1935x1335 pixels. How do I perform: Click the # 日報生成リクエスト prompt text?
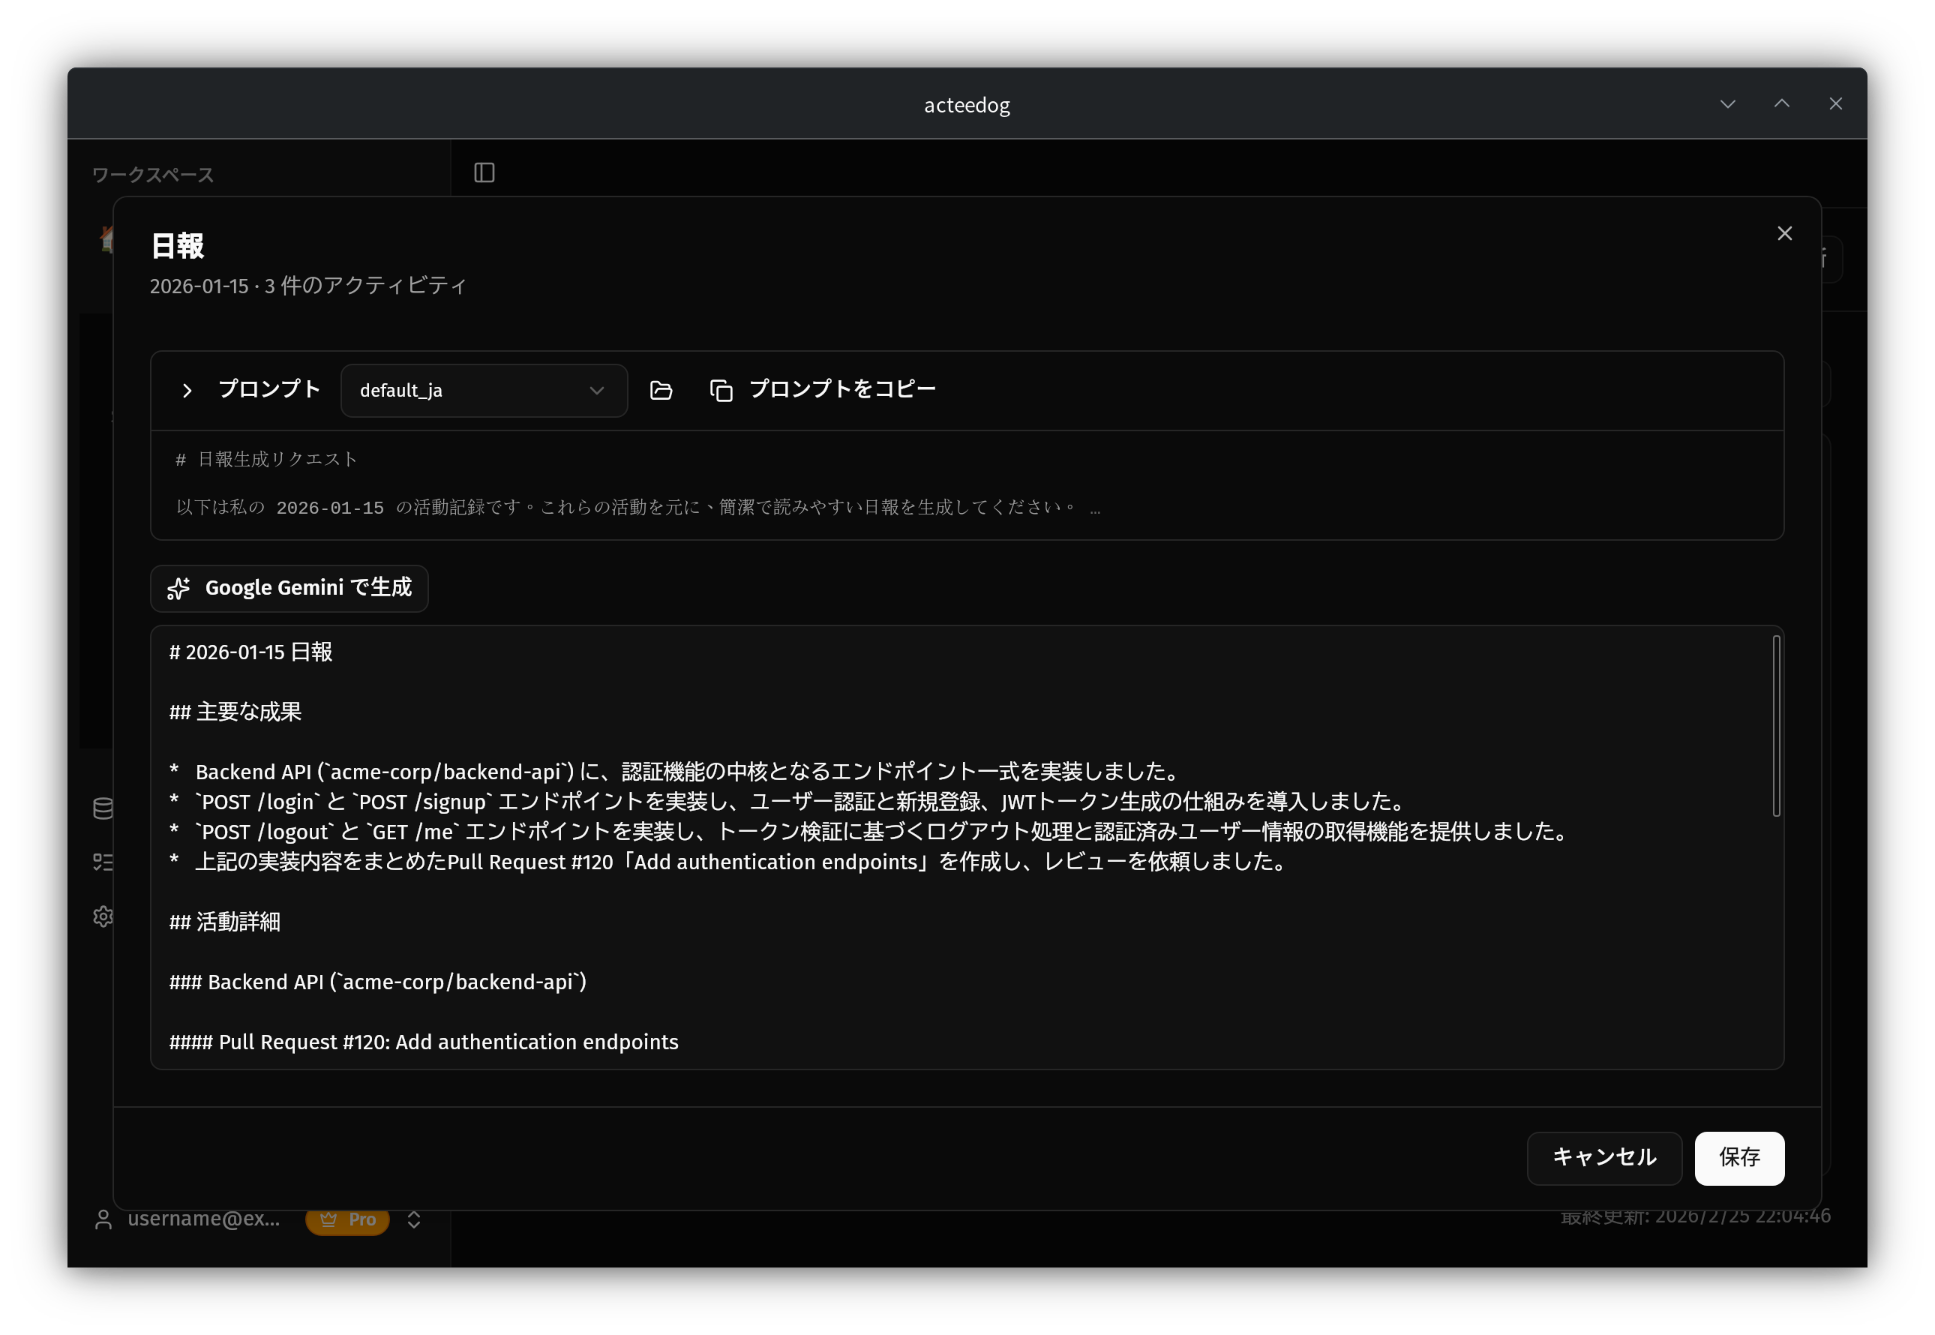(x=266, y=459)
